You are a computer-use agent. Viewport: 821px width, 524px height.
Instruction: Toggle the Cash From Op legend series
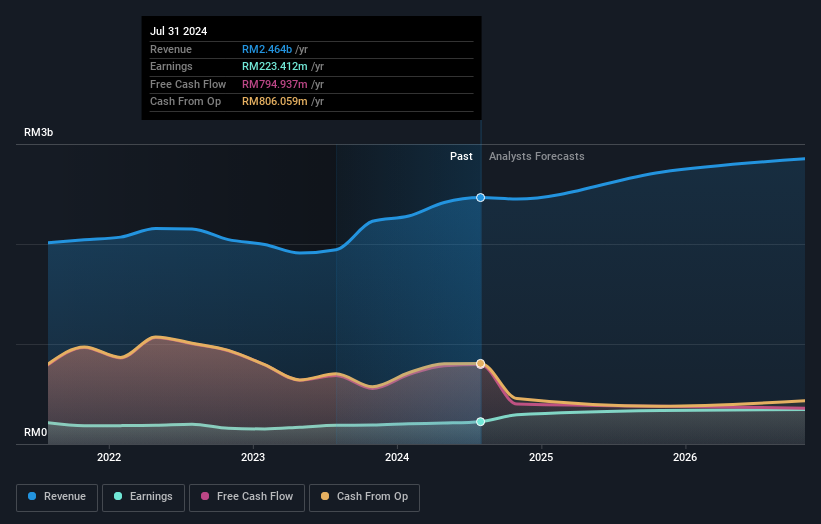pyautogui.click(x=364, y=497)
